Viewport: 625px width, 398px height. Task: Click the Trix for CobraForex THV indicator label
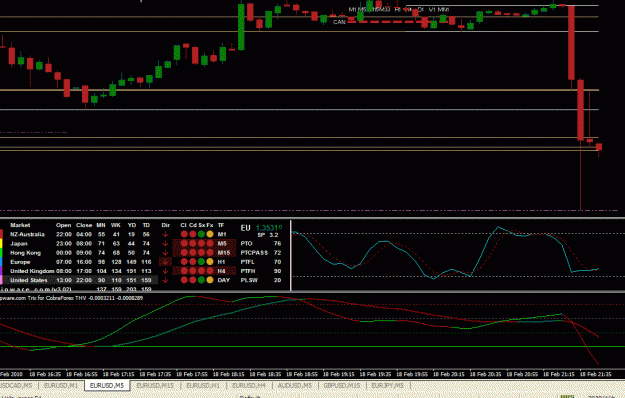pyautogui.click(x=71, y=298)
